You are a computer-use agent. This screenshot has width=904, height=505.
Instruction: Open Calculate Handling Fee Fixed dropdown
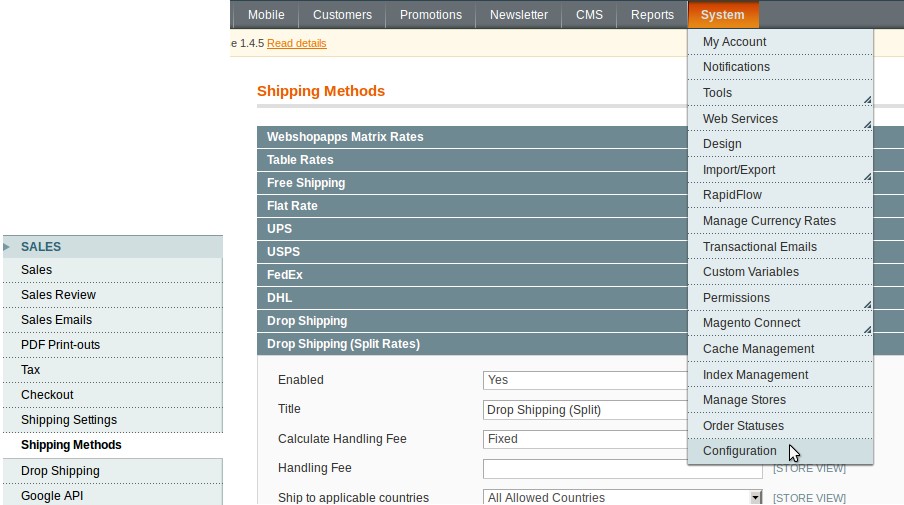[x=585, y=439]
